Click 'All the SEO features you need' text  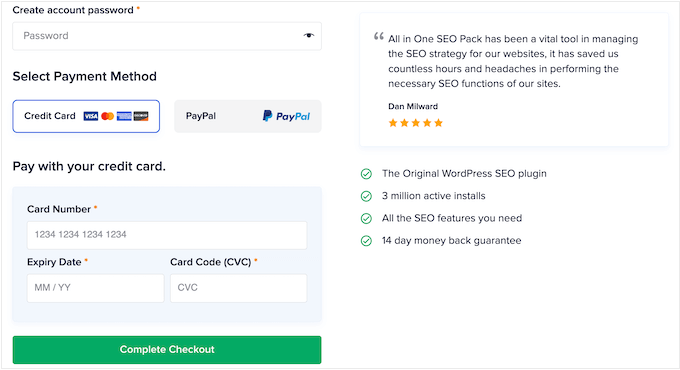tap(452, 218)
